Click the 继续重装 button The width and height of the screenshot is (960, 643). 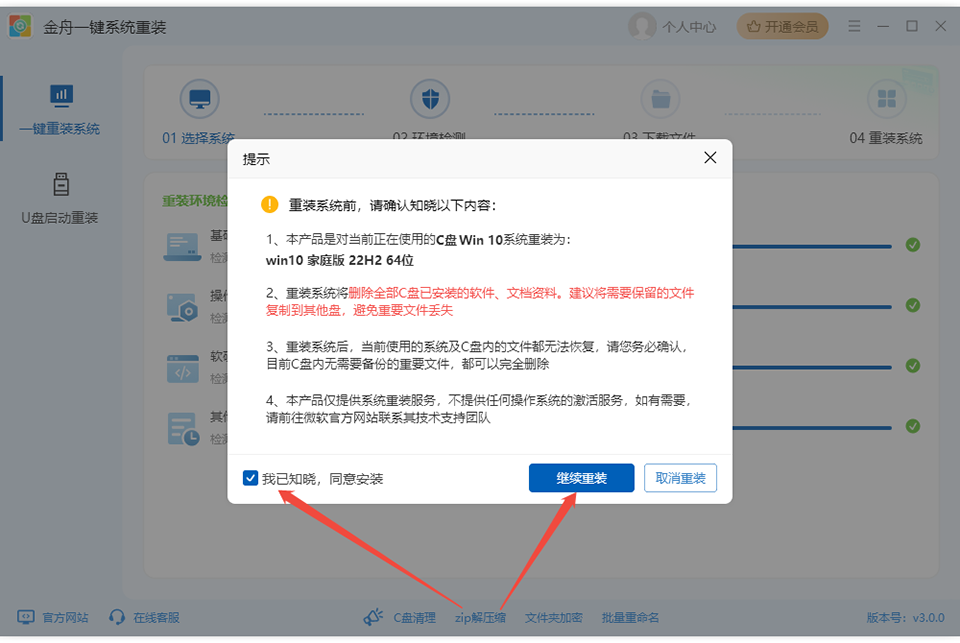(581, 478)
